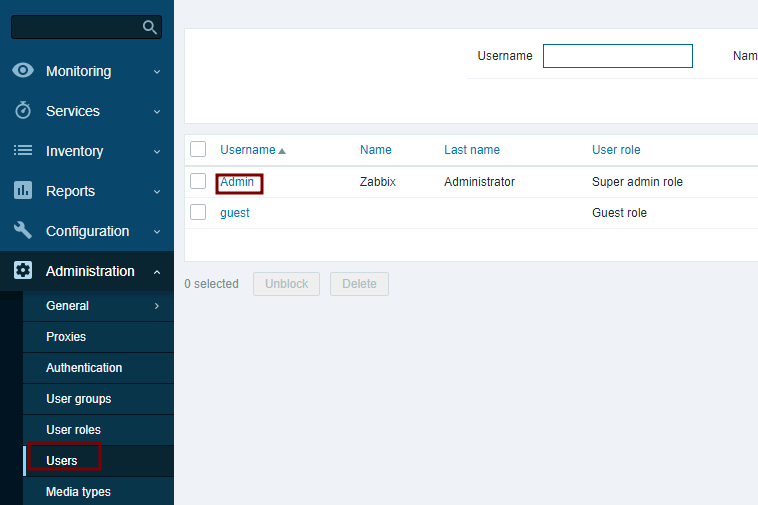Image resolution: width=758 pixels, height=505 pixels.
Task: Click the Configuration wrench icon
Action: pos(22,231)
